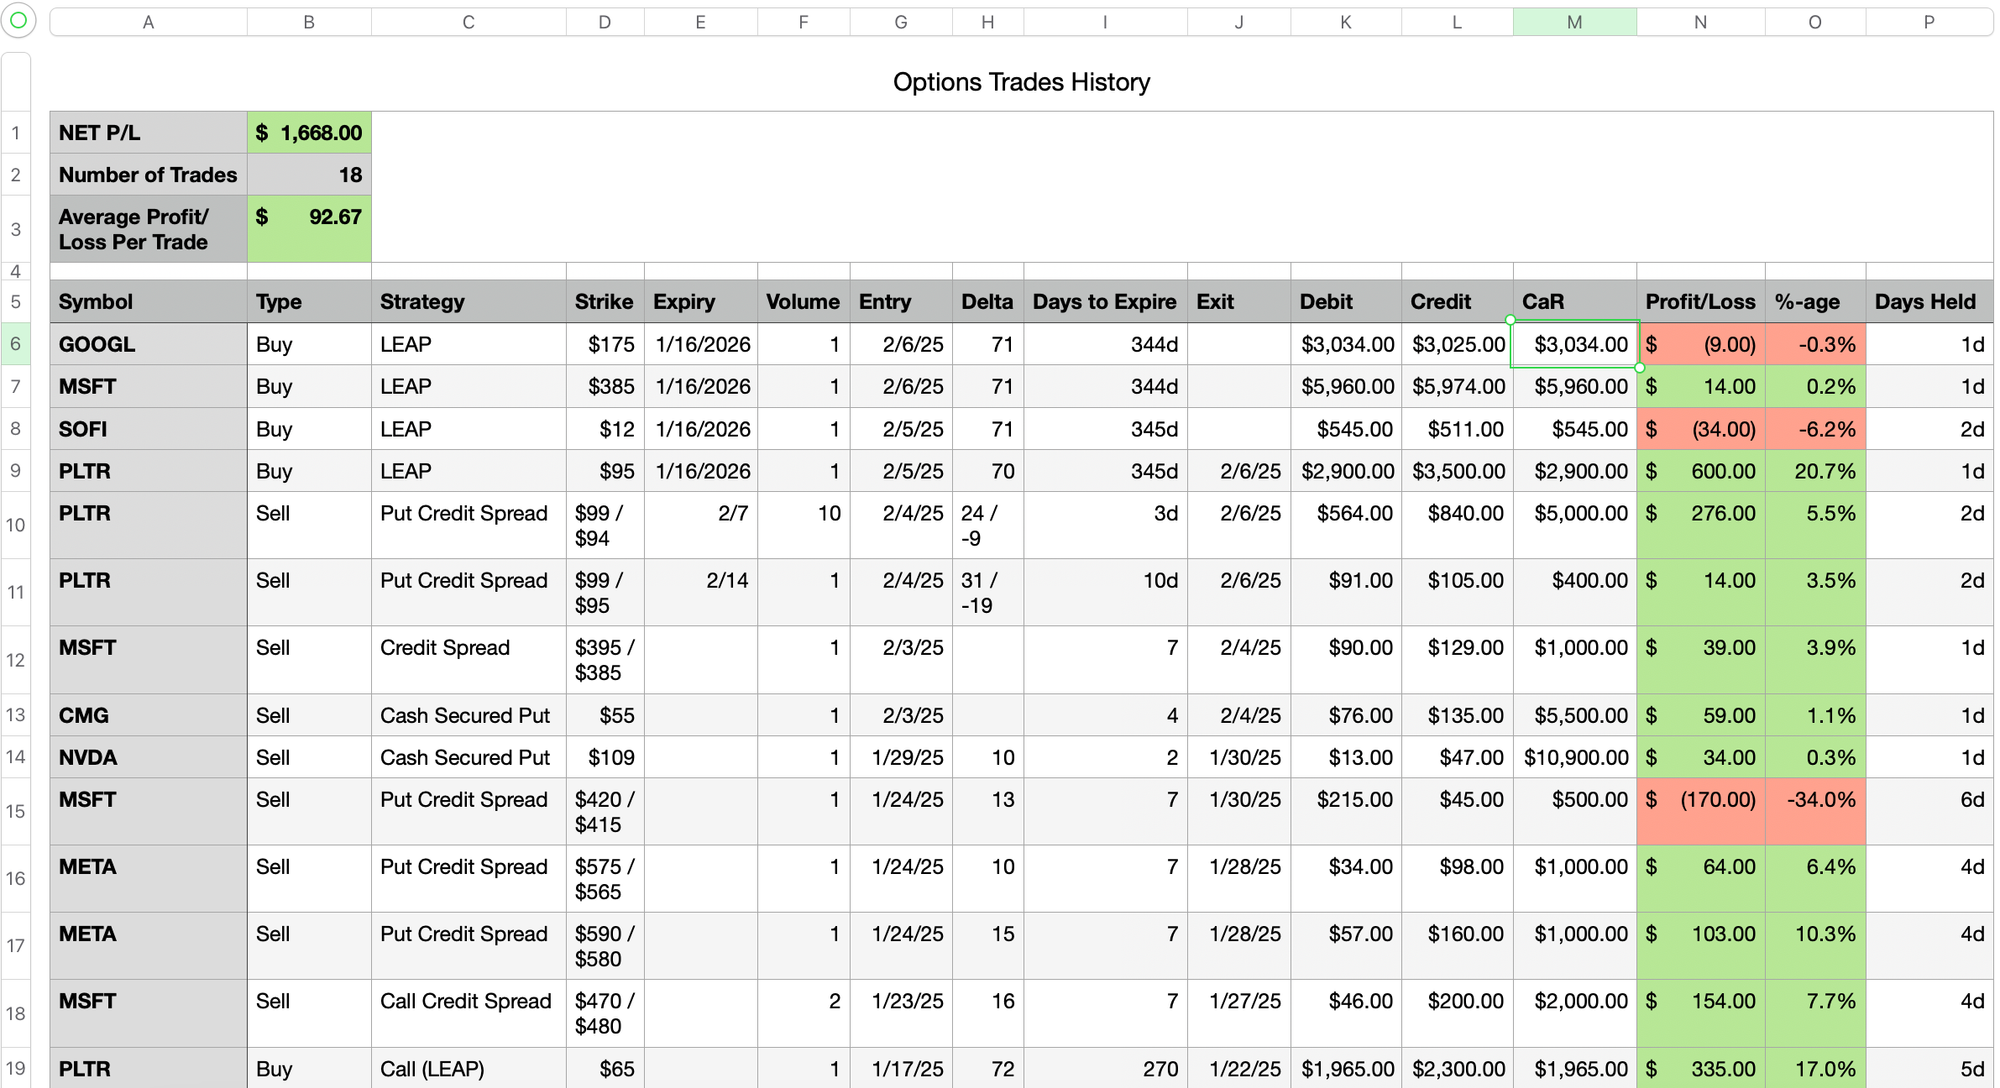Select the Average Profit/Loss value $92.67
This screenshot has width=2000, height=1088.
click(309, 229)
